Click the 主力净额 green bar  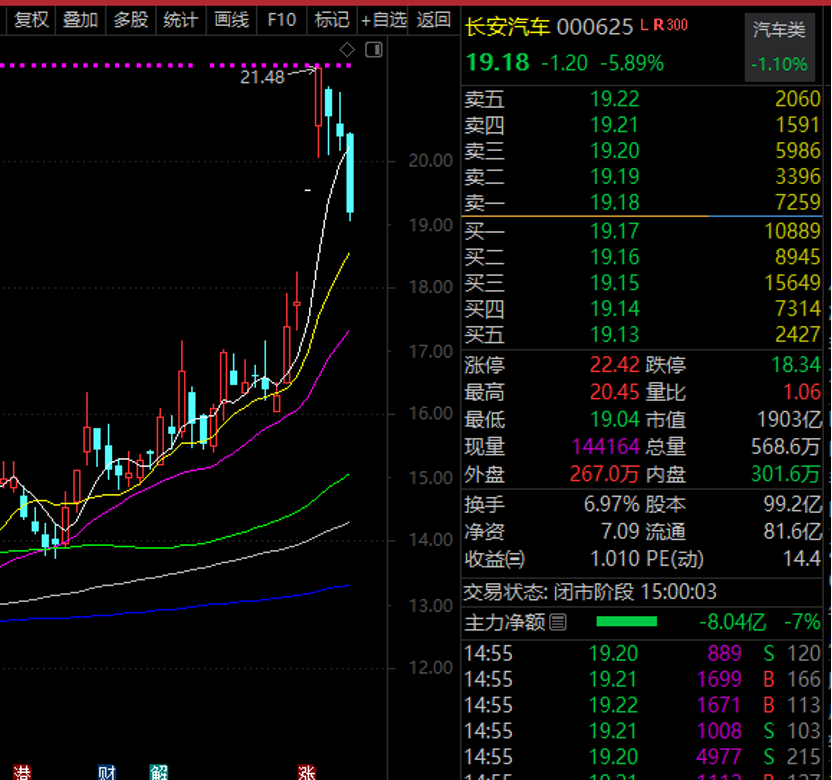pyautogui.click(x=627, y=621)
